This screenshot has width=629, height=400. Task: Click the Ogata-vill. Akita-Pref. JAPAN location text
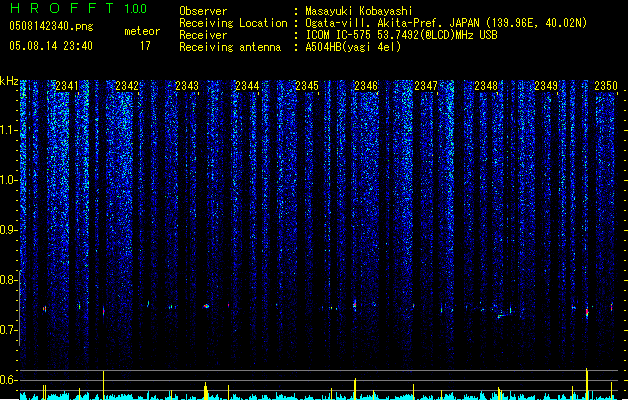coord(446,23)
